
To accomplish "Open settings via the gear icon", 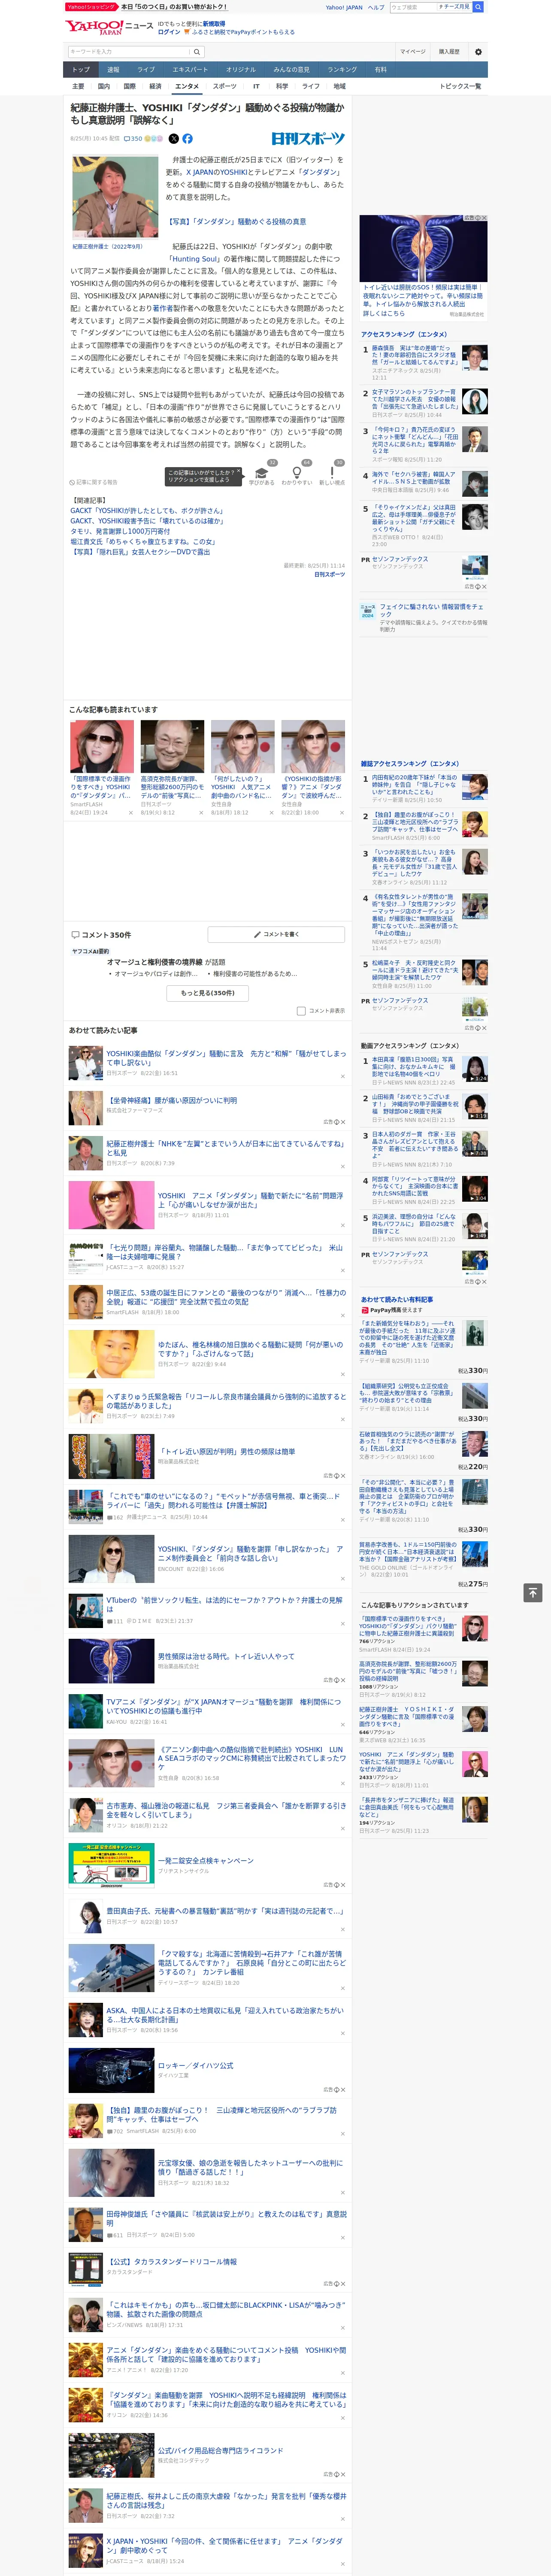I will [x=478, y=51].
